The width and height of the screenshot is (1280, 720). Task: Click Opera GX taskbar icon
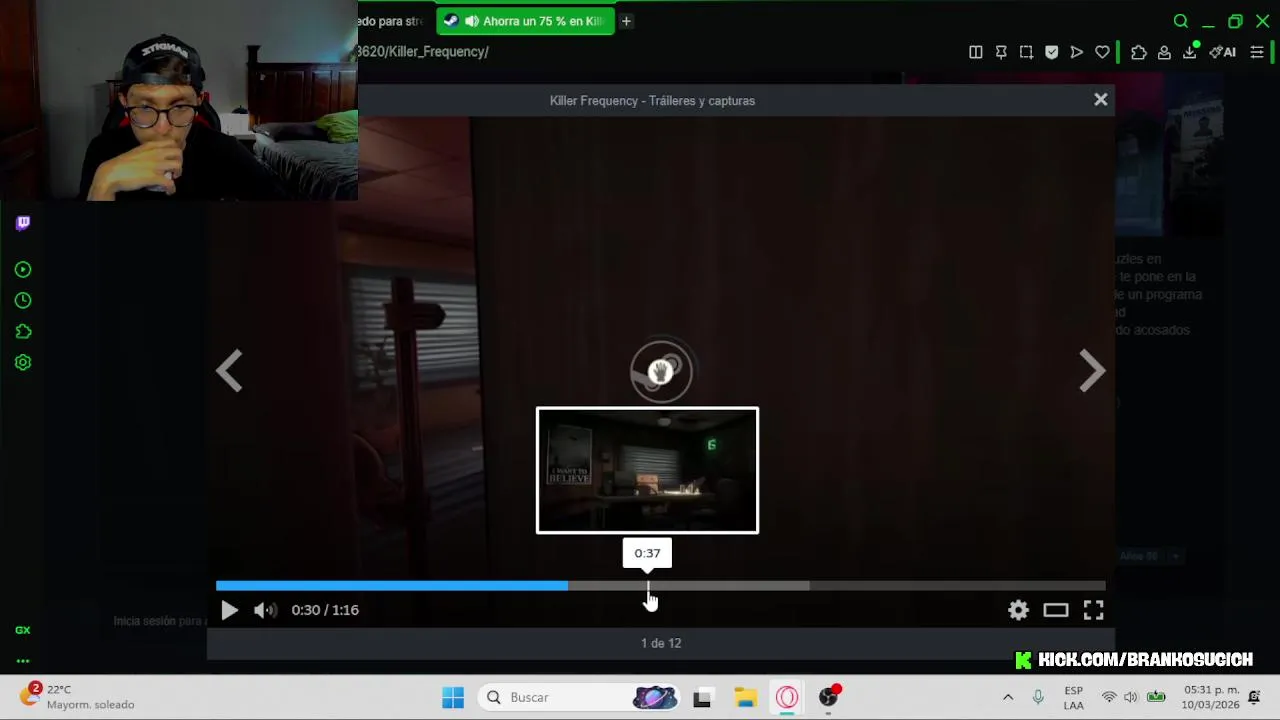[x=787, y=697]
